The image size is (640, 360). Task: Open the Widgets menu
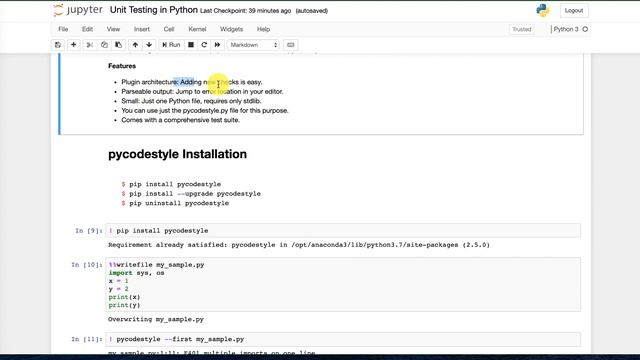[231, 29]
